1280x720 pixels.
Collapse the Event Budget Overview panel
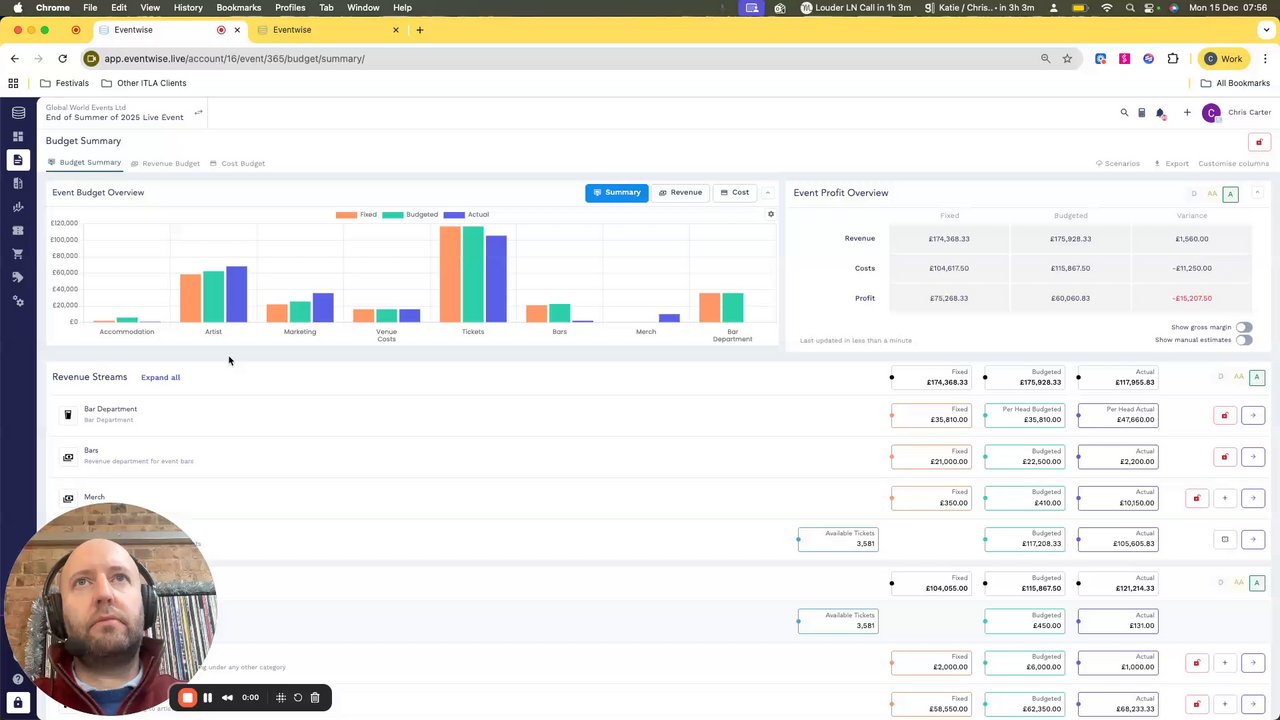(767, 193)
